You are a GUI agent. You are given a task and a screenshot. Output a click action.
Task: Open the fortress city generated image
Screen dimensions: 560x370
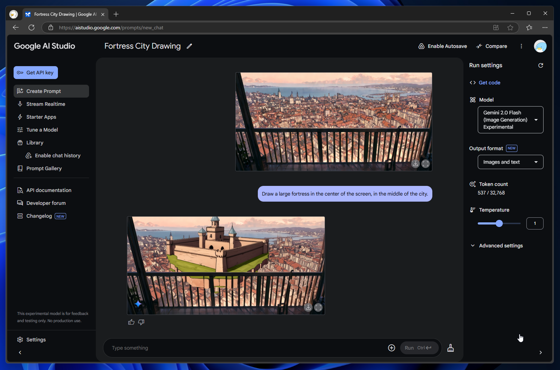(226, 265)
